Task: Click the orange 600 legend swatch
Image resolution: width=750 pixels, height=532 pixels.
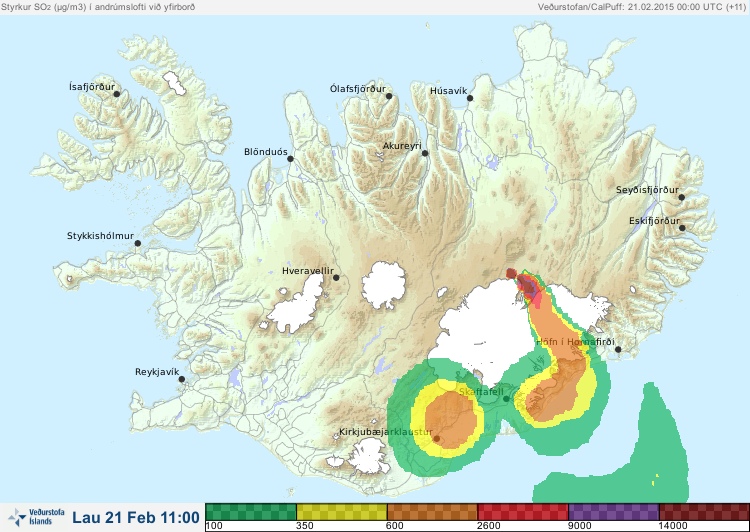Action: 432,512
